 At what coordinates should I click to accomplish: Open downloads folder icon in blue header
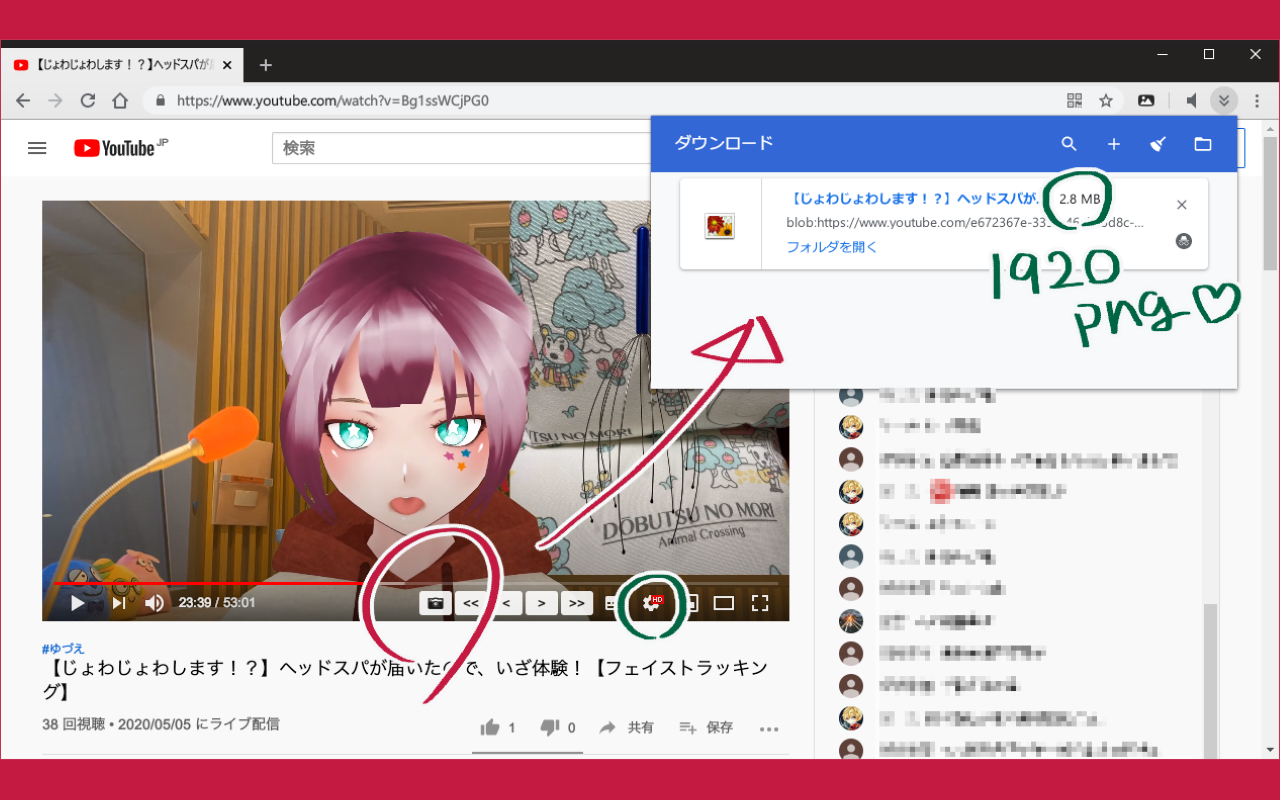tap(1203, 144)
